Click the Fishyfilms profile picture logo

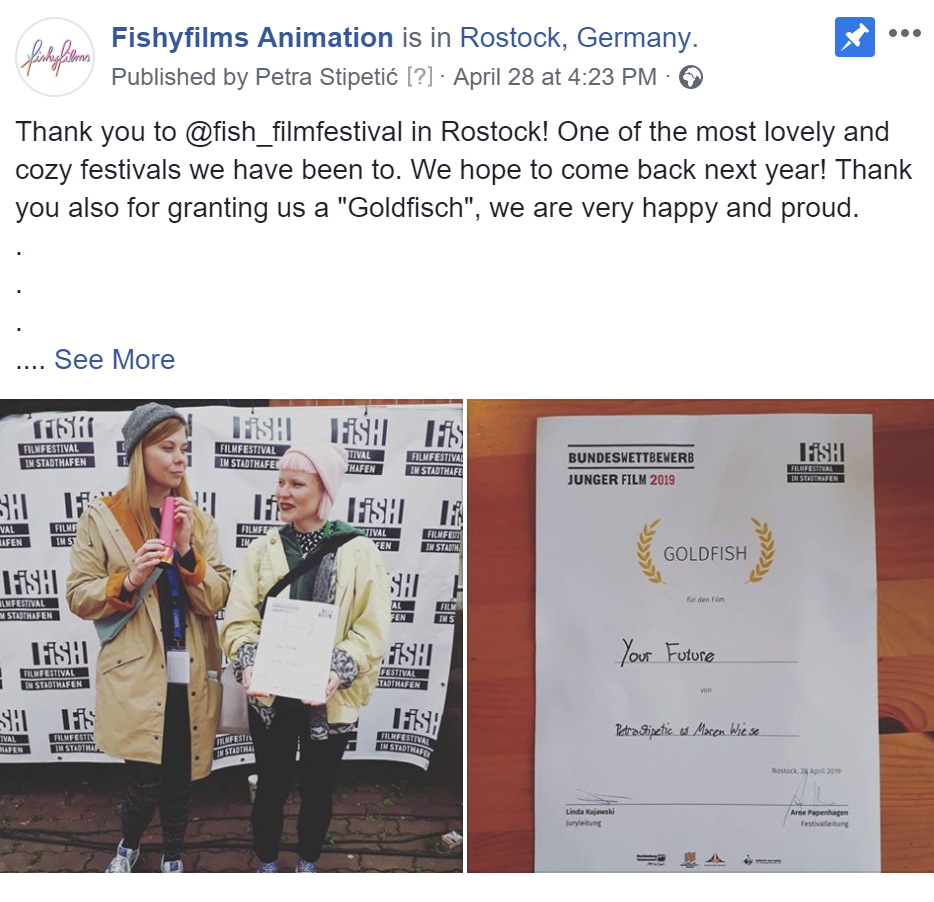click(x=55, y=57)
